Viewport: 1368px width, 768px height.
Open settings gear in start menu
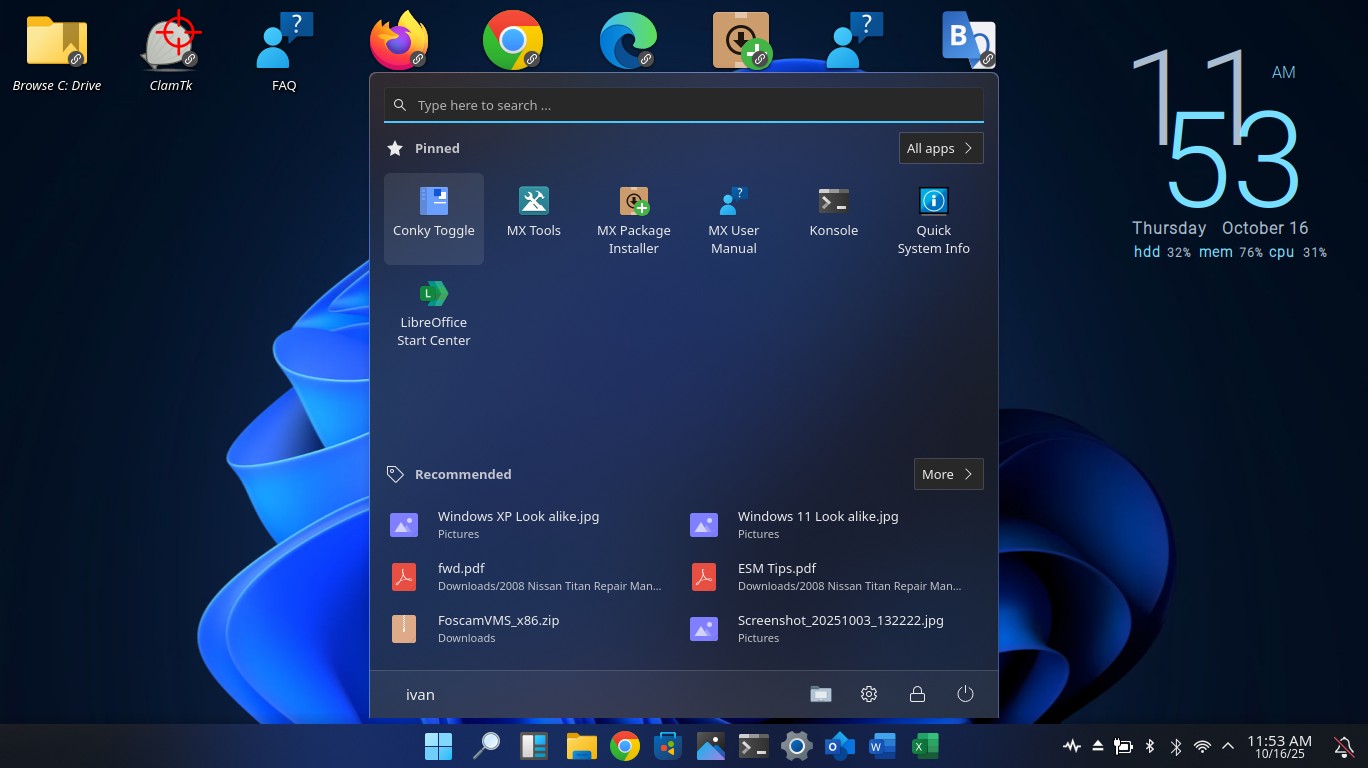pyautogui.click(x=868, y=694)
